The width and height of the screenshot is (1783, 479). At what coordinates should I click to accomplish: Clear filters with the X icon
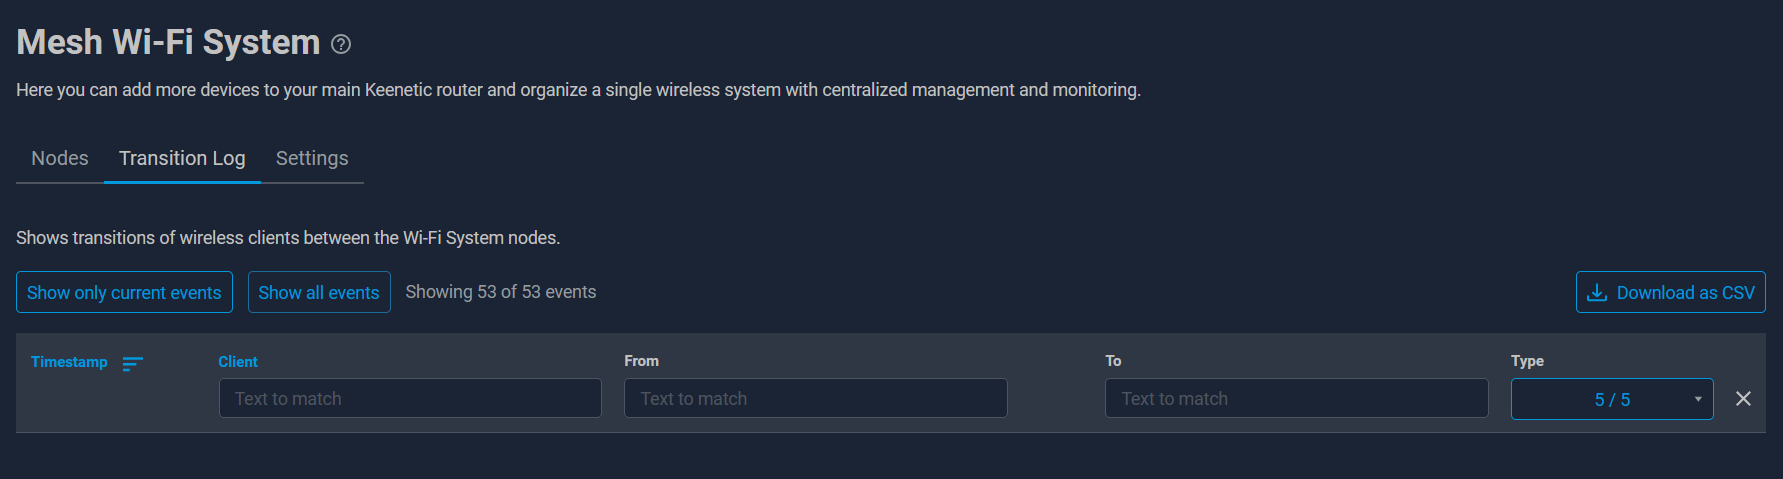pos(1743,399)
